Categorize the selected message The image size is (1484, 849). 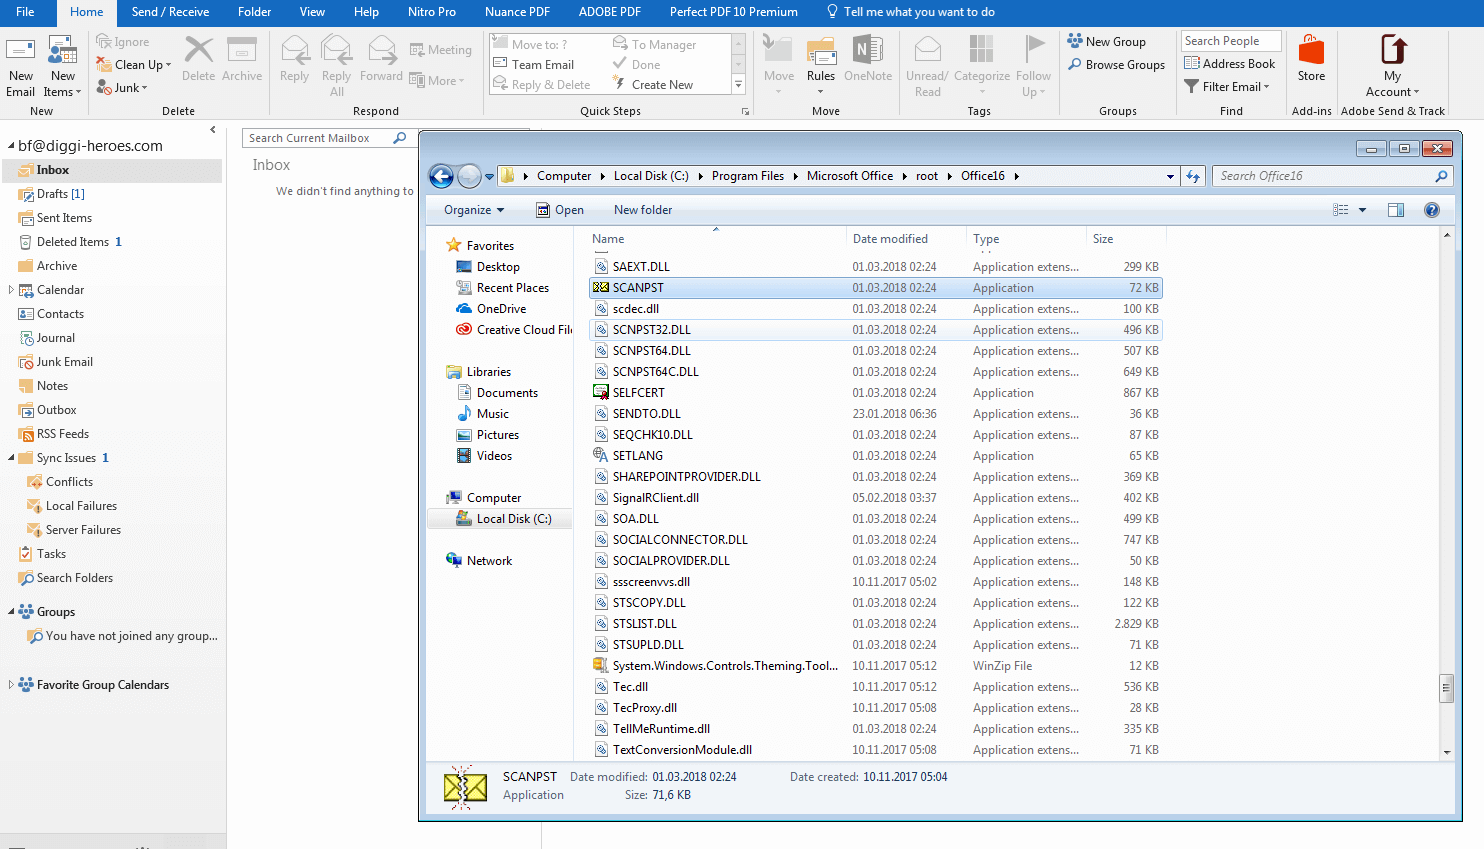[x=981, y=62]
